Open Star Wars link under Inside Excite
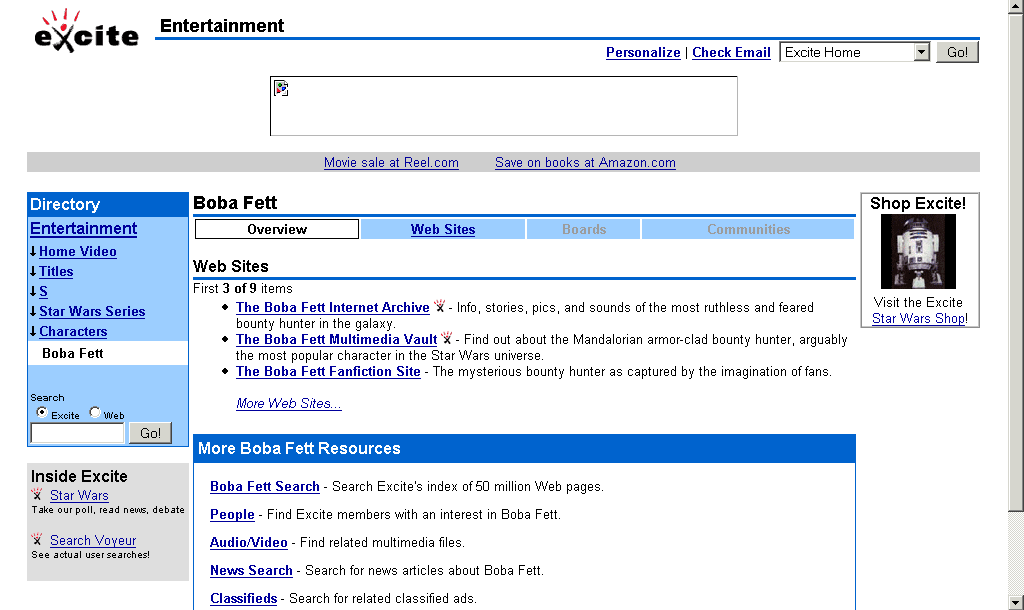Viewport: 1024px width, 610px height. [79, 495]
